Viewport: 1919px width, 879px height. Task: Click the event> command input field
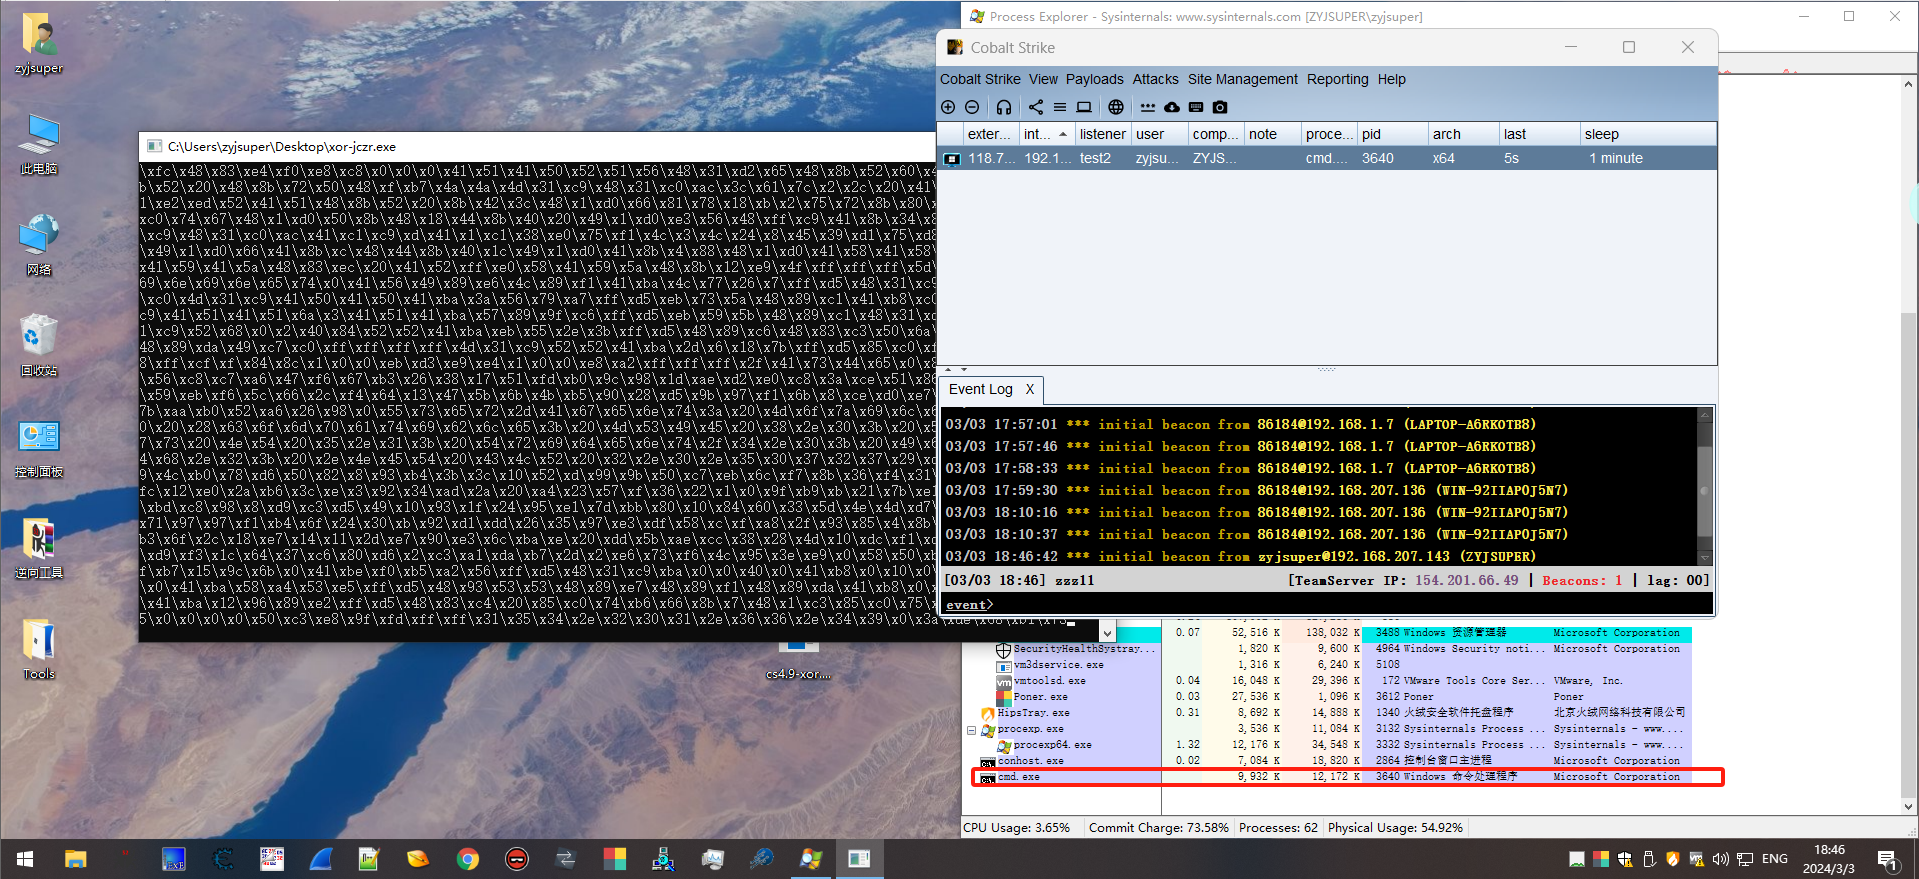pyautogui.click(x=1327, y=605)
